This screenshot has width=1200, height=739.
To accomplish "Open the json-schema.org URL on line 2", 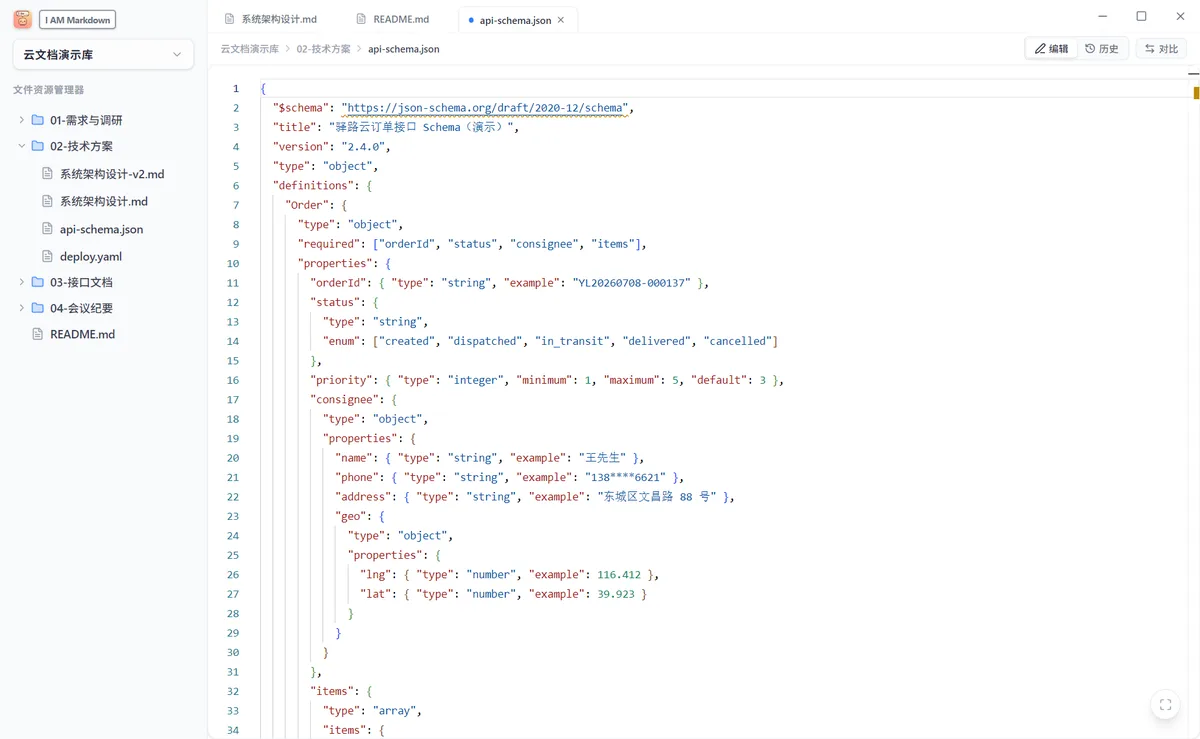I will pyautogui.click(x=485, y=107).
